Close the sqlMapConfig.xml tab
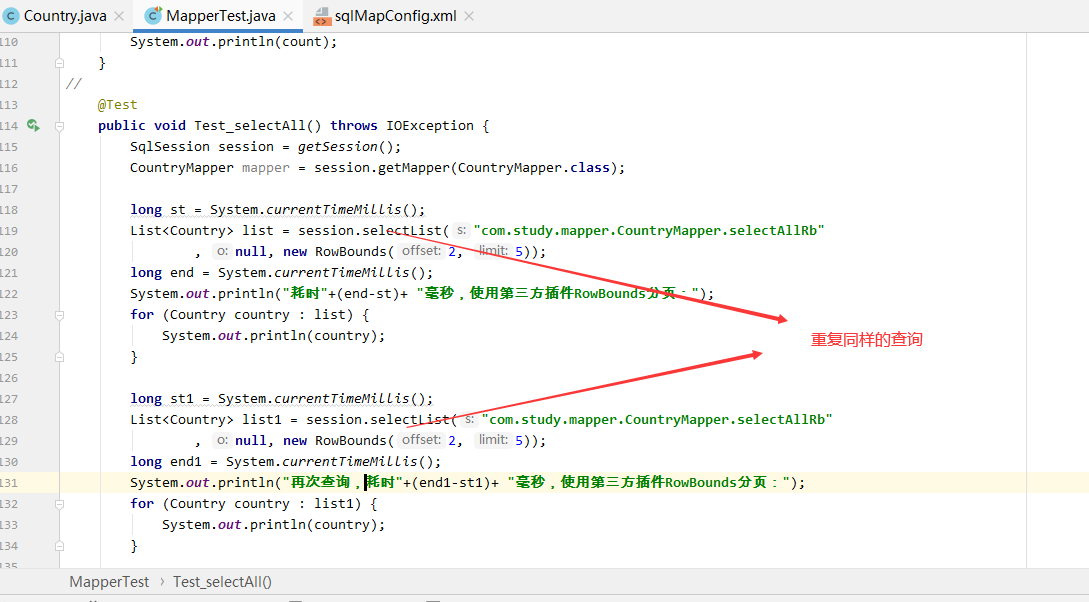 coord(469,16)
